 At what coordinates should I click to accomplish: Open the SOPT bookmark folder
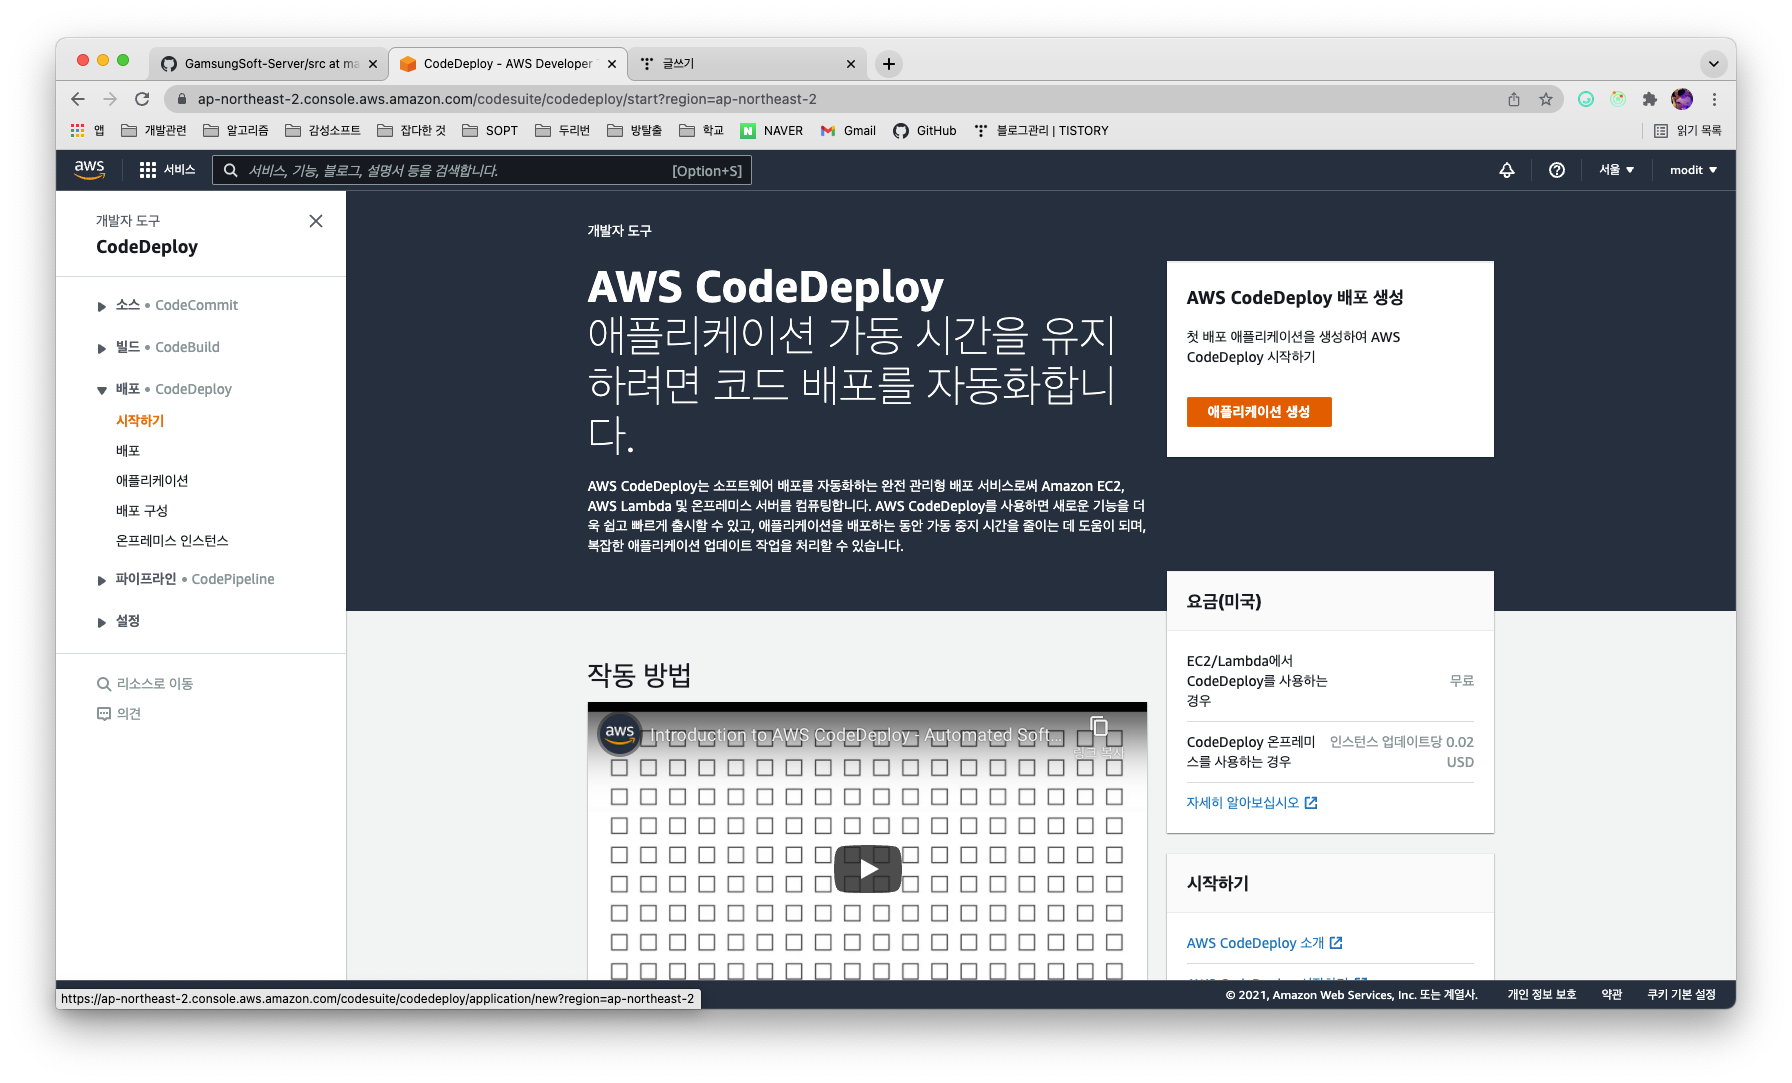click(x=490, y=131)
